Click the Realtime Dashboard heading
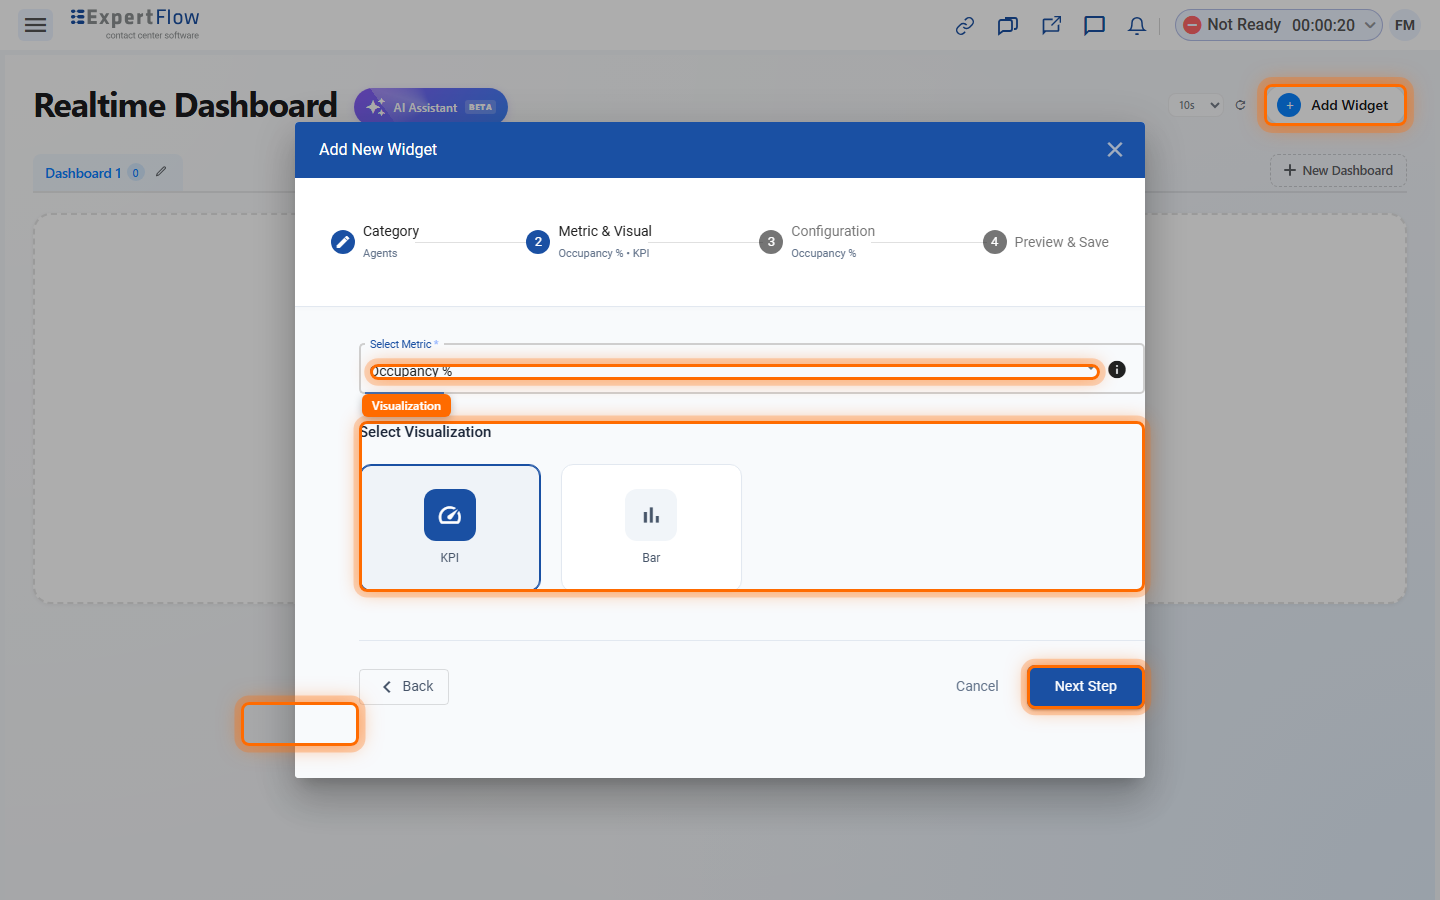Image resolution: width=1440 pixels, height=900 pixels. click(186, 105)
